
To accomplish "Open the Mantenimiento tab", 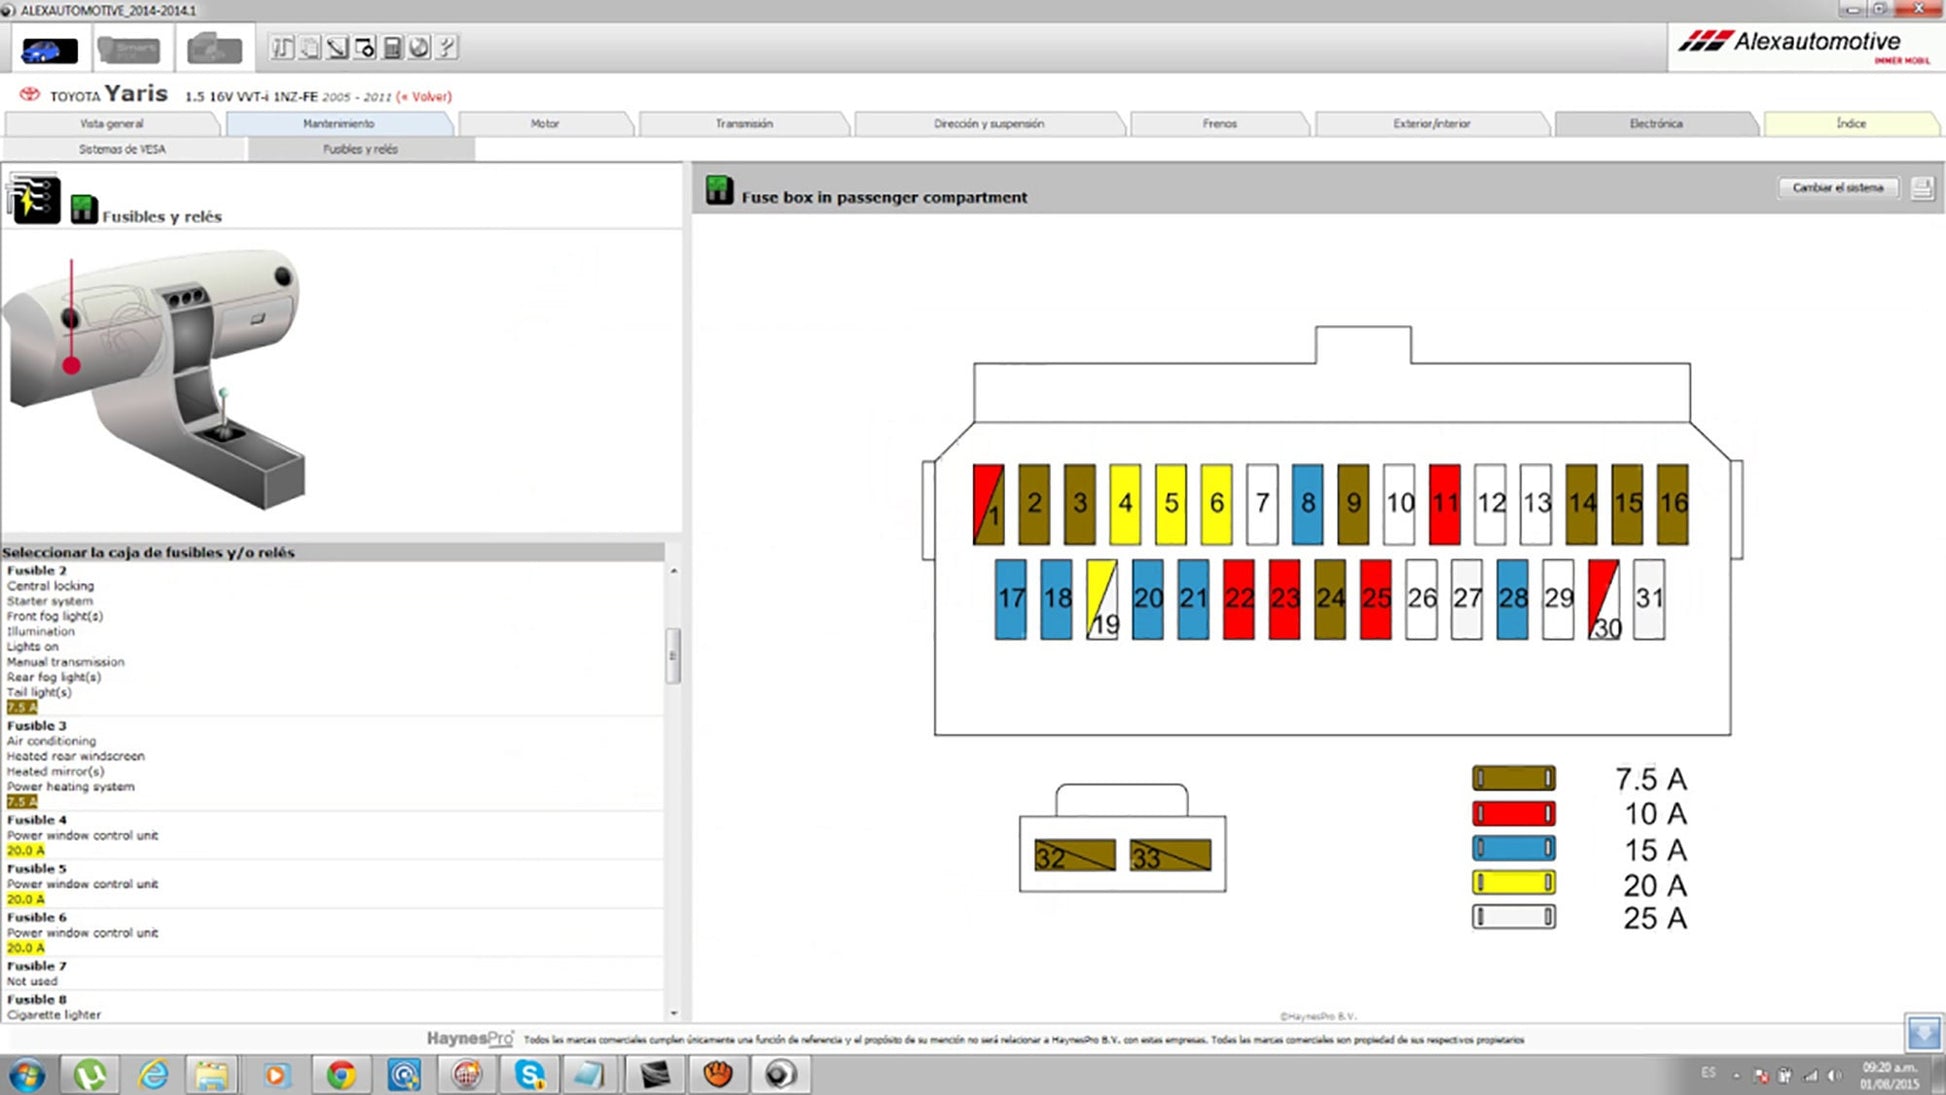I will coord(338,124).
